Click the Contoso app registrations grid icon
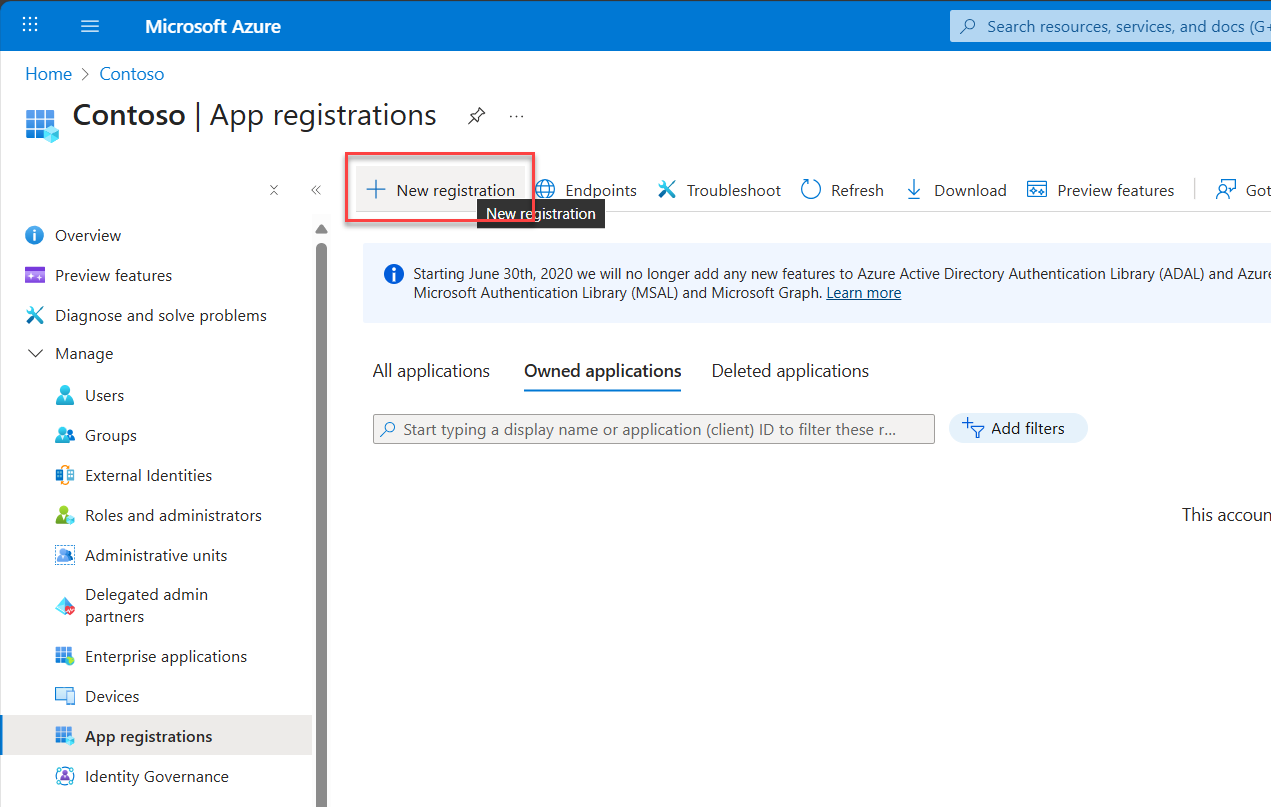The image size is (1271, 807). pyautogui.click(x=42, y=124)
